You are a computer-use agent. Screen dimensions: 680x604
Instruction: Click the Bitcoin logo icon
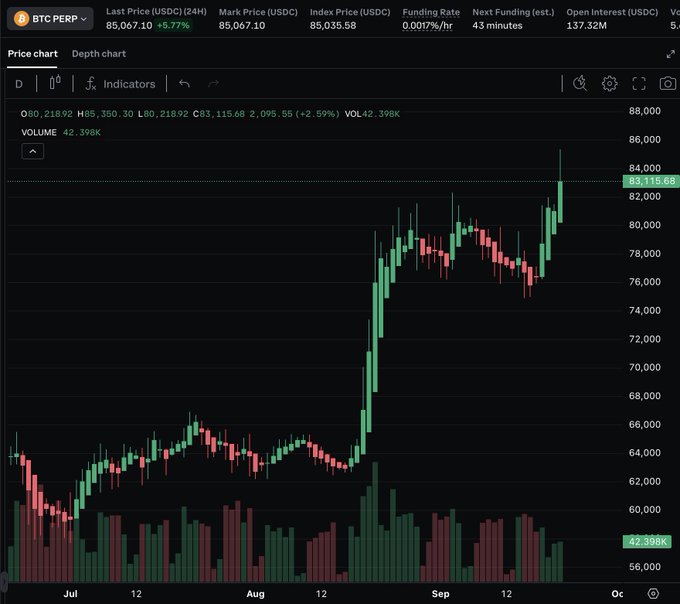point(21,19)
